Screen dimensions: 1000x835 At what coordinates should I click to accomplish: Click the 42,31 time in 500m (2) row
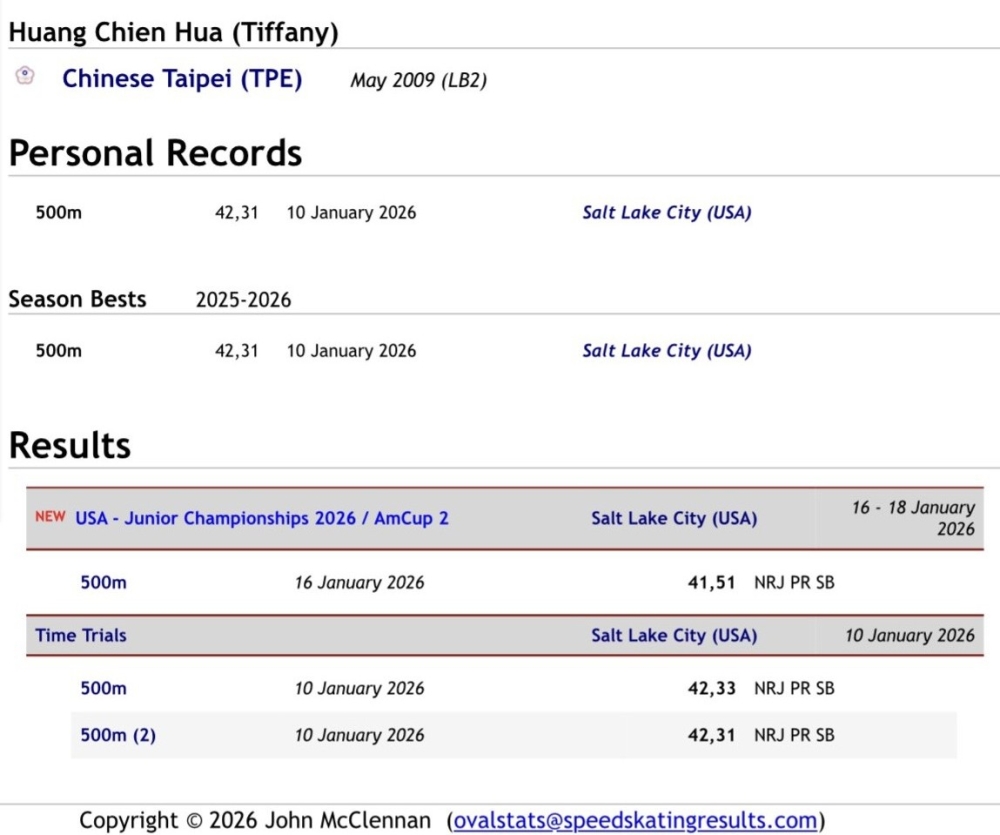click(x=711, y=735)
